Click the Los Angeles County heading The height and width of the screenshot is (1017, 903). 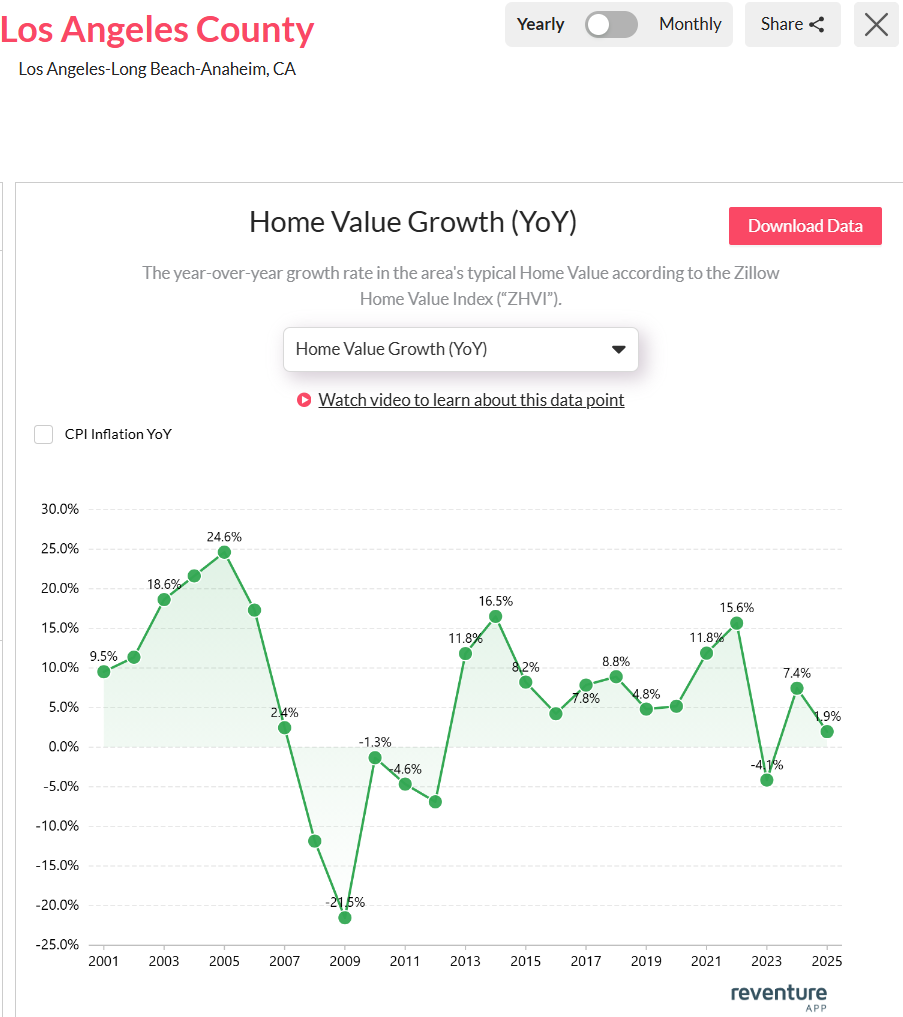pyautogui.click(x=157, y=30)
